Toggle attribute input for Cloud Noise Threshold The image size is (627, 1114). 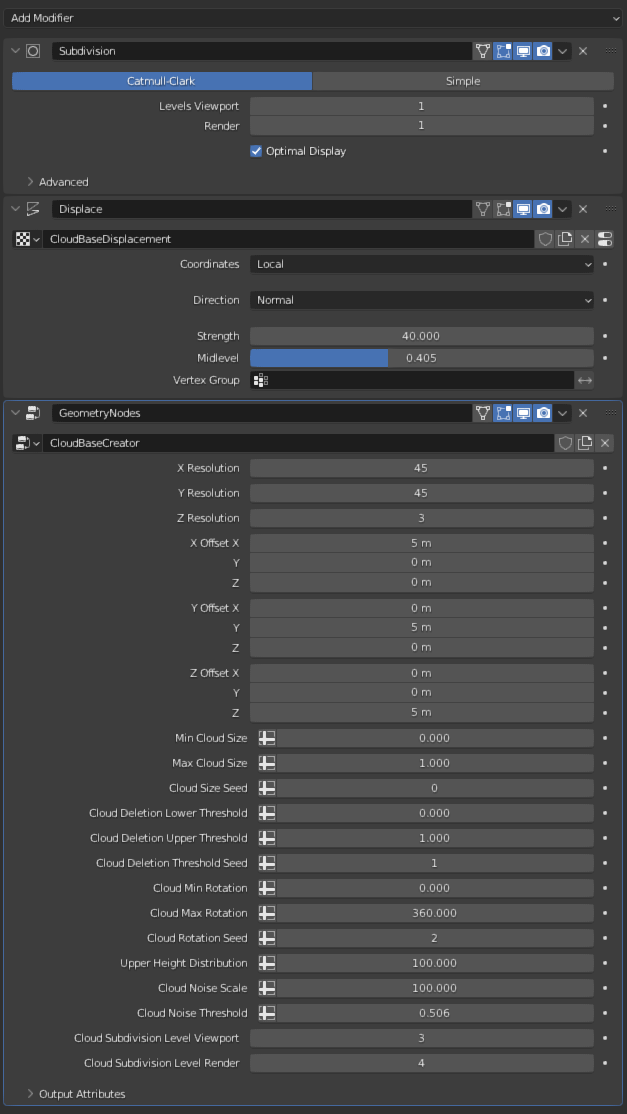pyautogui.click(x=266, y=1013)
